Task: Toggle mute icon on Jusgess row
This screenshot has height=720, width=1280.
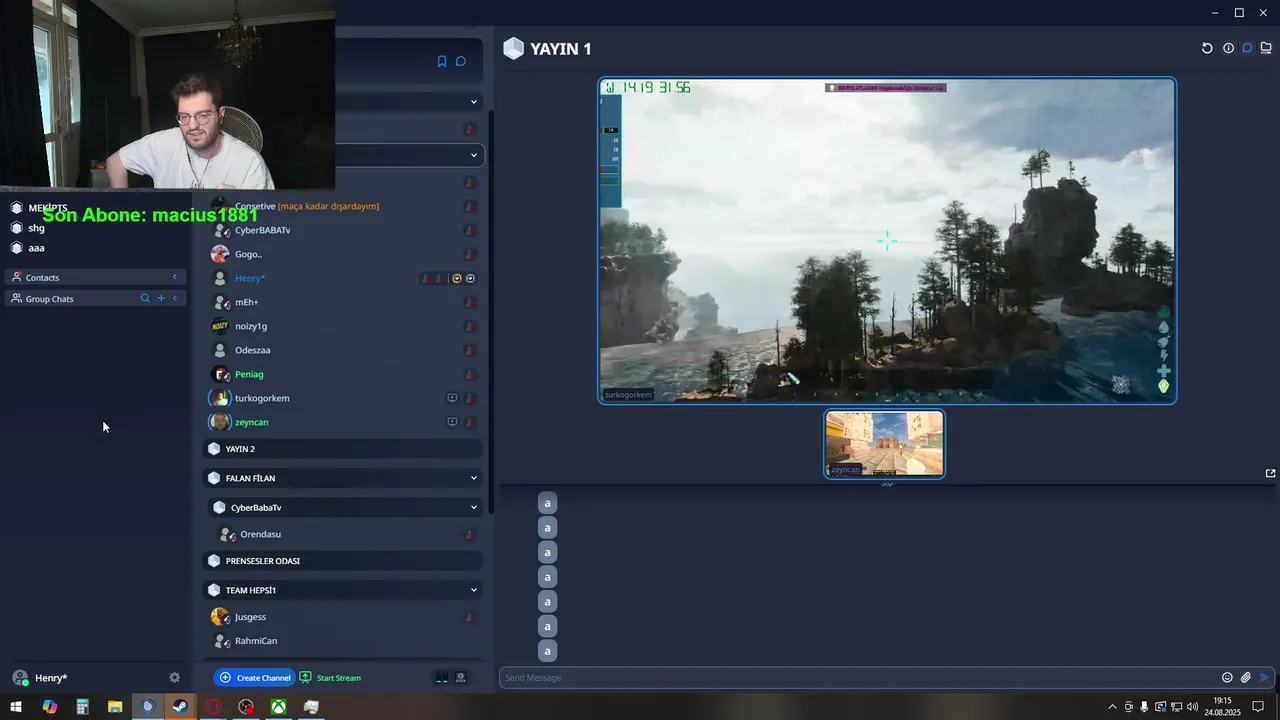Action: pyautogui.click(x=470, y=617)
